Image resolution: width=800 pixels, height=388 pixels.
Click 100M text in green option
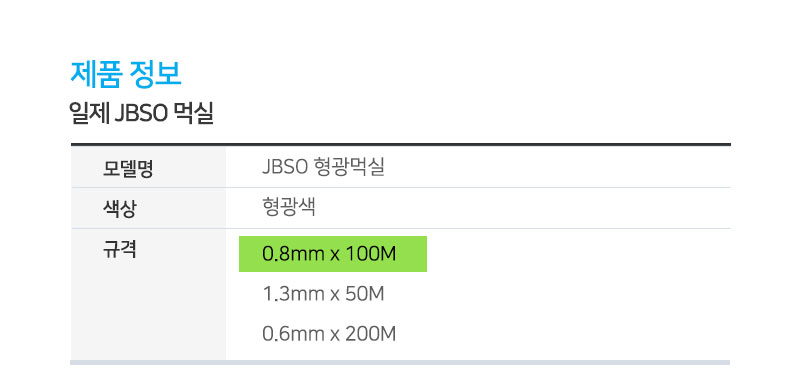371,254
